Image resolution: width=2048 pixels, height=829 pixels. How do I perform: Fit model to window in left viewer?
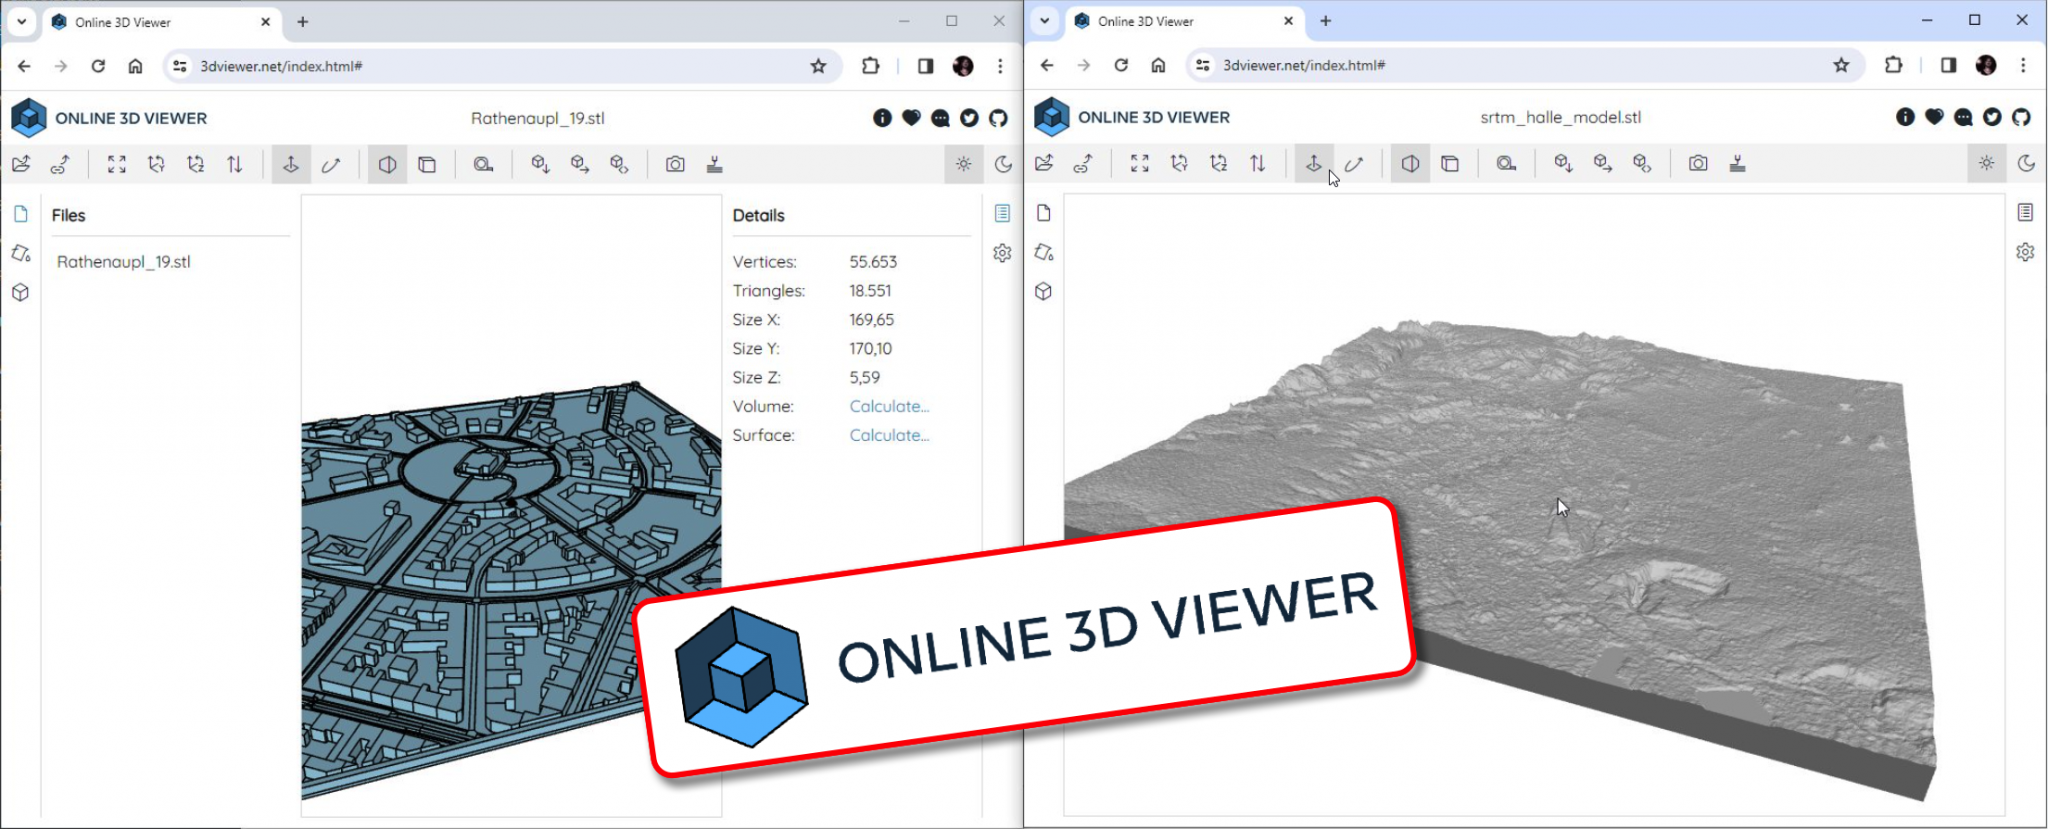[x=117, y=164]
